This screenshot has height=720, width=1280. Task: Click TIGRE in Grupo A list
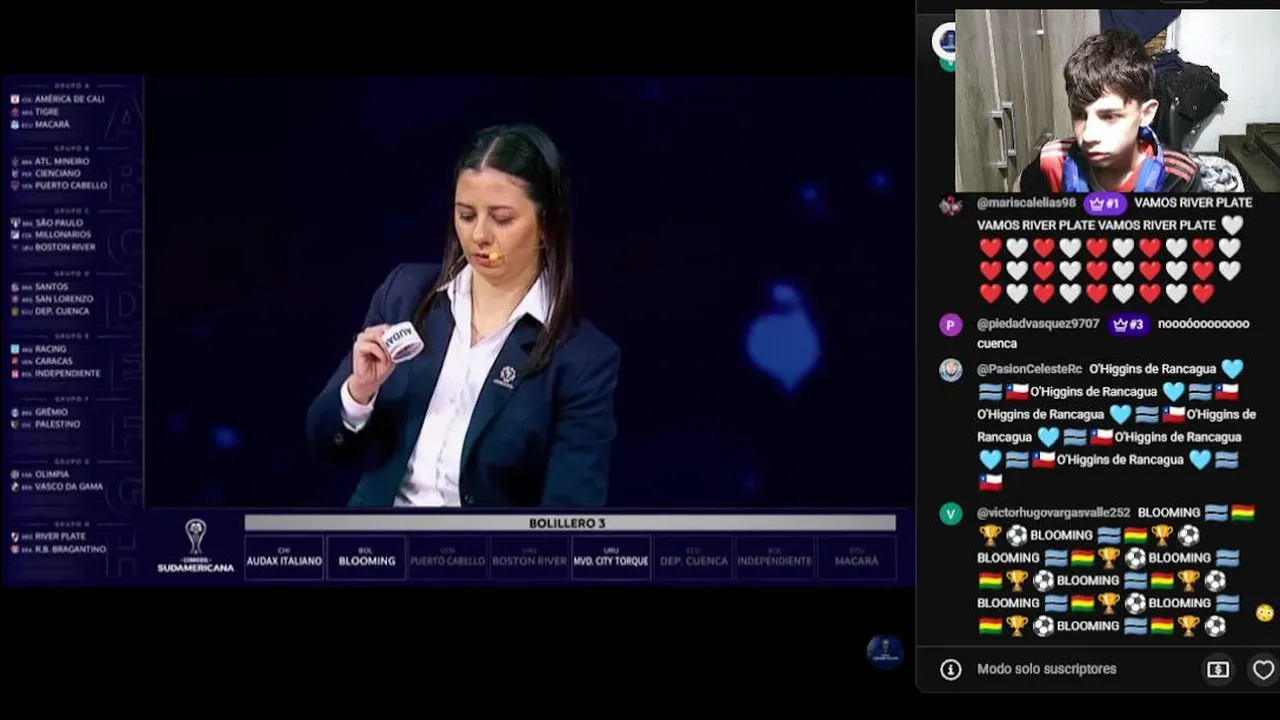pos(47,112)
